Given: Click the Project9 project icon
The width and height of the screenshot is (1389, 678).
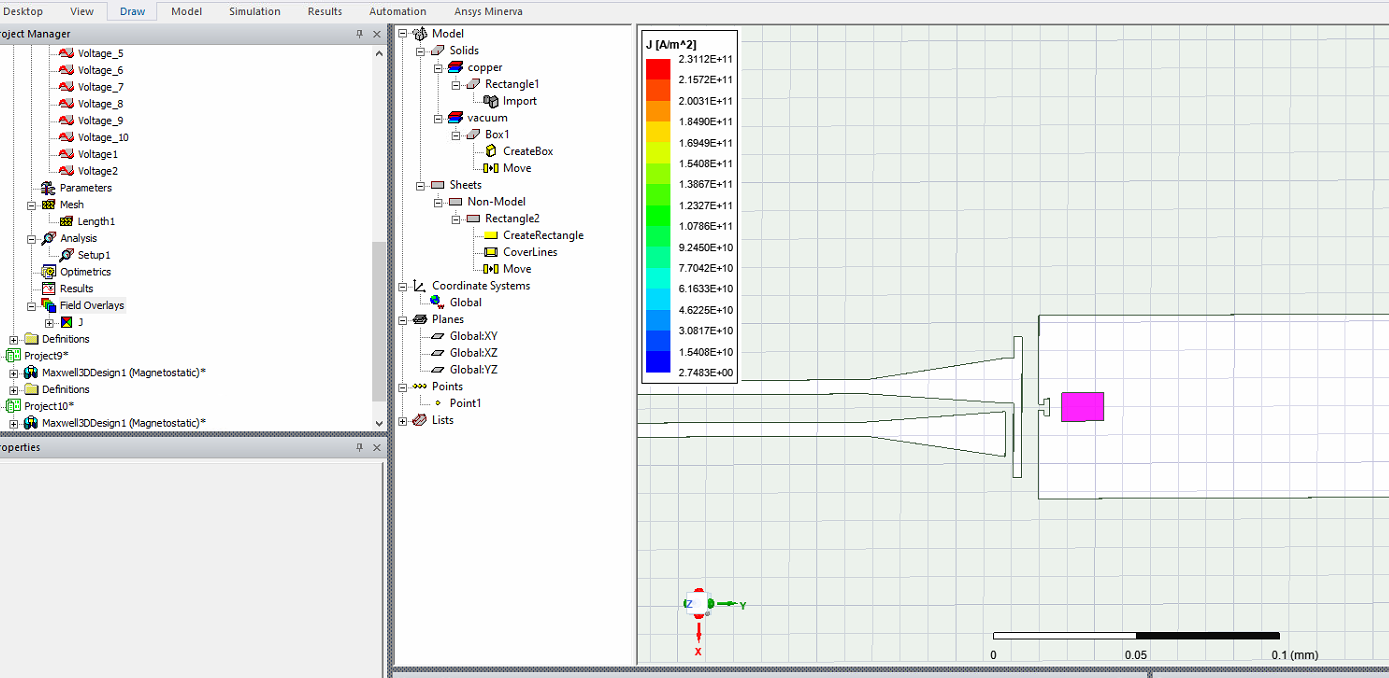Looking at the screenshot, I should (13, 356).
